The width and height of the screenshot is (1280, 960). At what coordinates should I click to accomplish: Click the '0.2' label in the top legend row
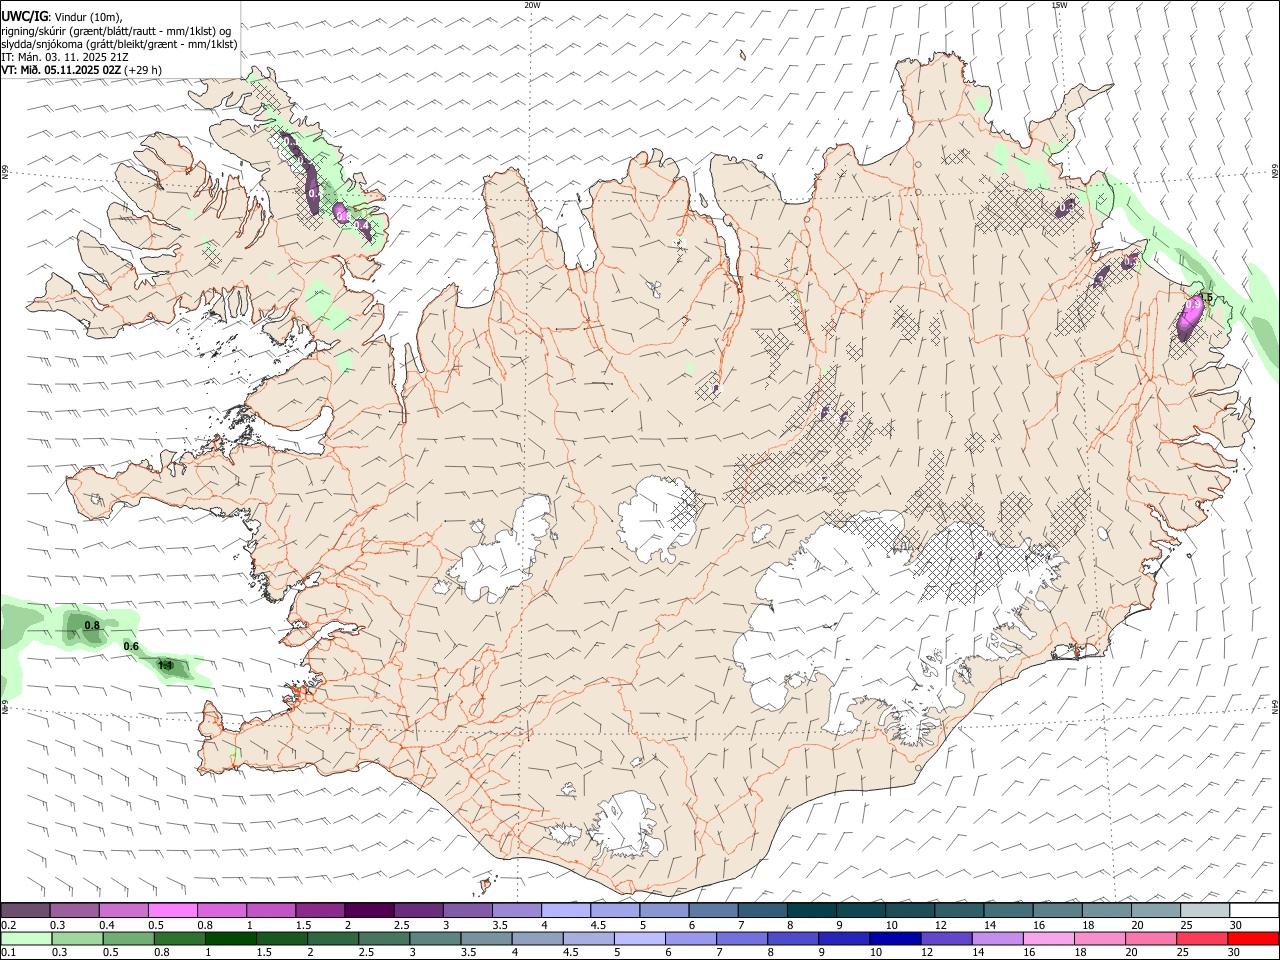[x=9, y=925]
